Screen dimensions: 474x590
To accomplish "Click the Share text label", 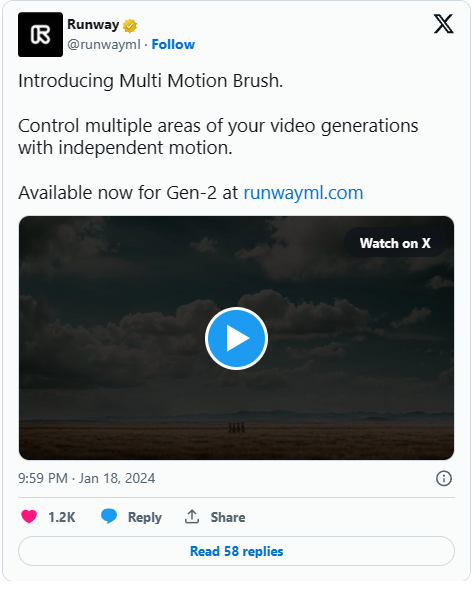I will tap(228, 517).
